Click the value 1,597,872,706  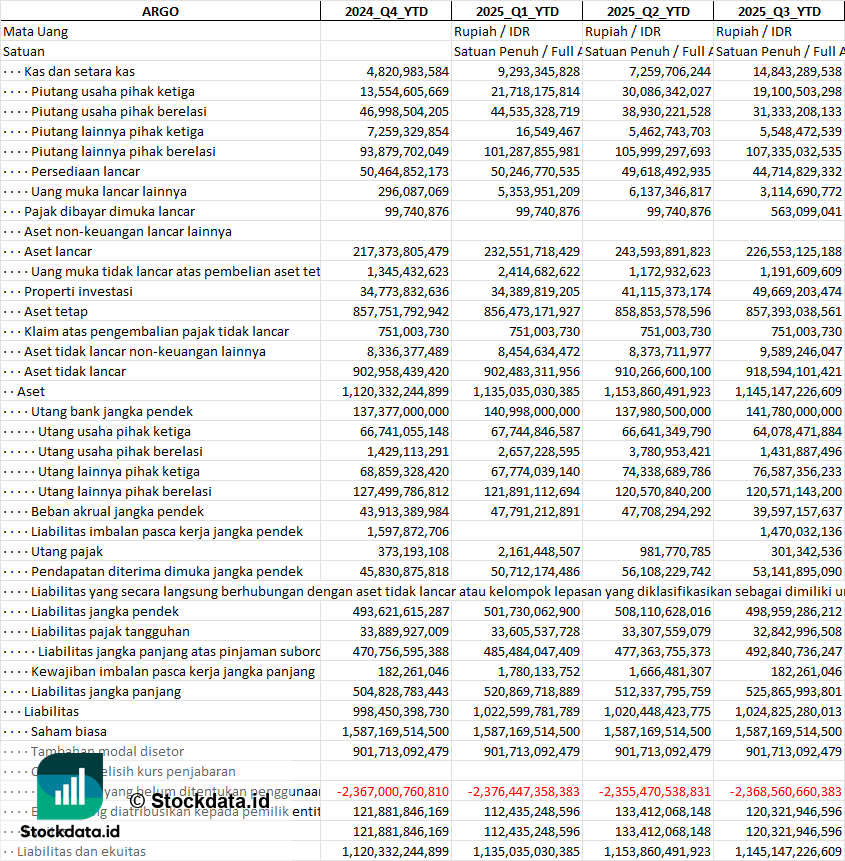[407, 532]
